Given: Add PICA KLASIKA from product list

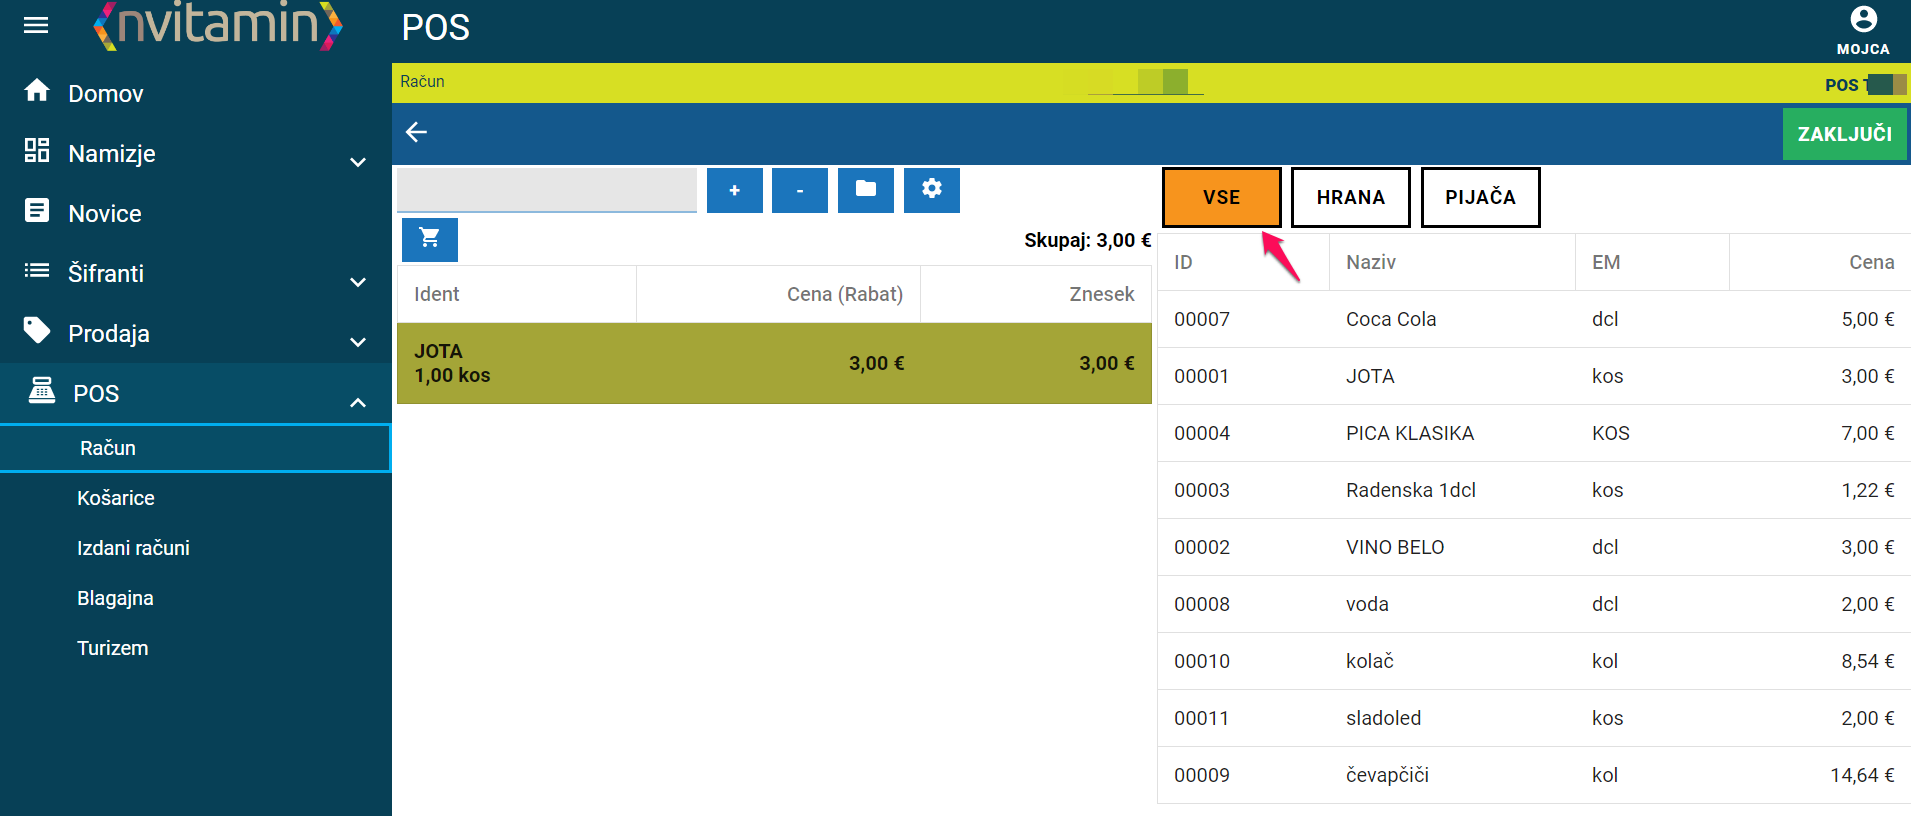Looking at the screenshot, I should (1409, 433).
